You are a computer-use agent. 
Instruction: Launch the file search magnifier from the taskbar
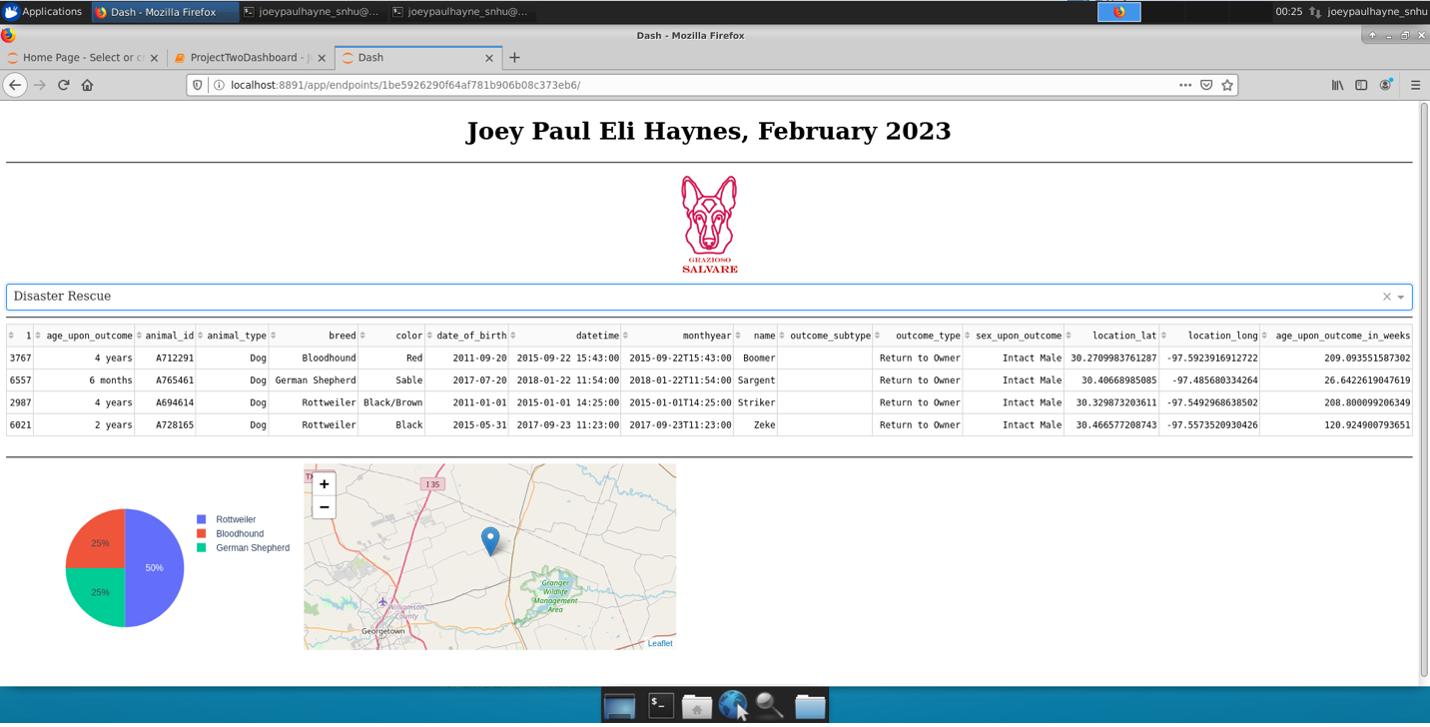(x=770, y=705)
